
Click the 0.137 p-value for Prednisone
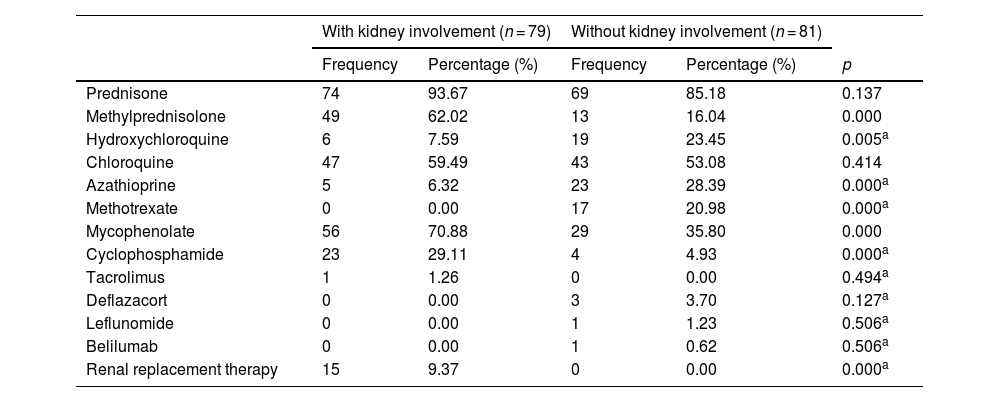pos(862,94)
